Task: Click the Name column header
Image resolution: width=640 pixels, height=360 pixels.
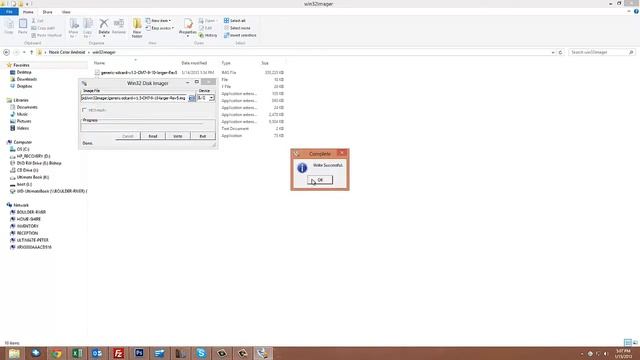Action: pyautogui.click(x=100, y=63)
